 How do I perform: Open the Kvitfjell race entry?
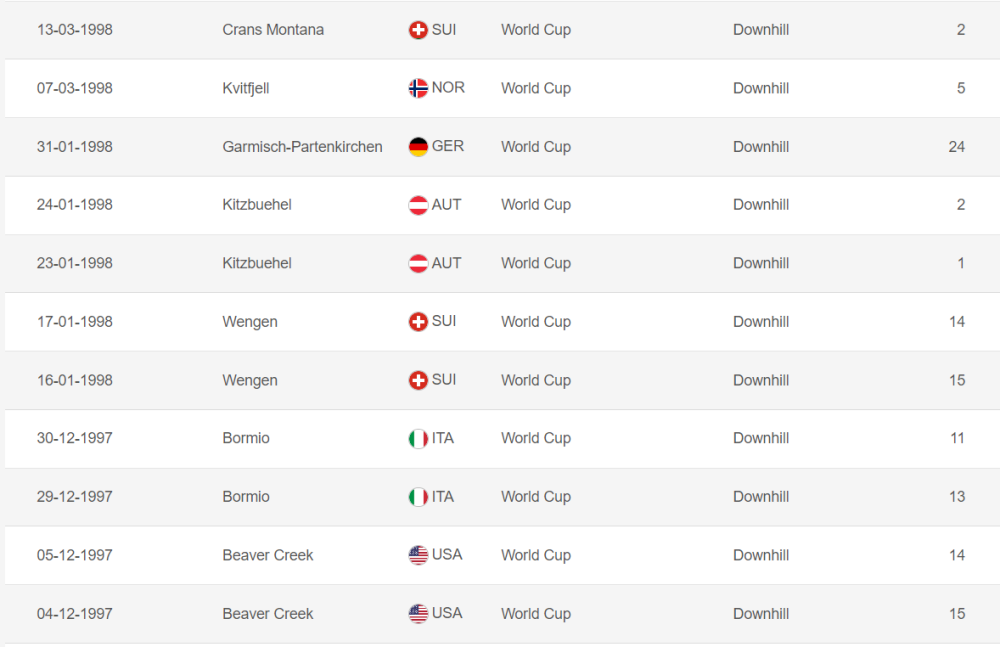246,88
